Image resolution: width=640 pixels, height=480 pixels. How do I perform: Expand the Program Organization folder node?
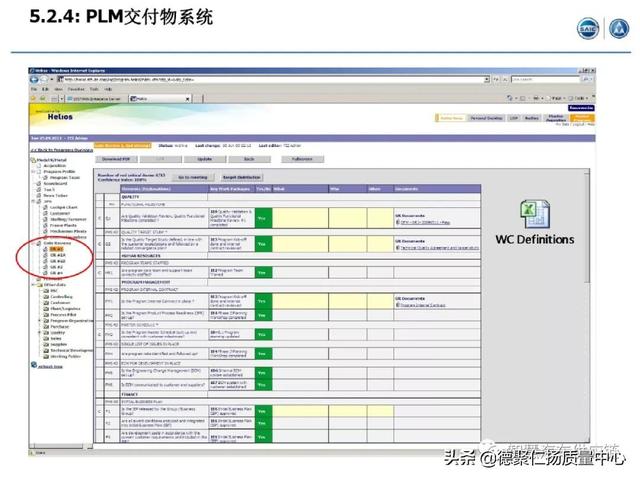pos(40,321)
